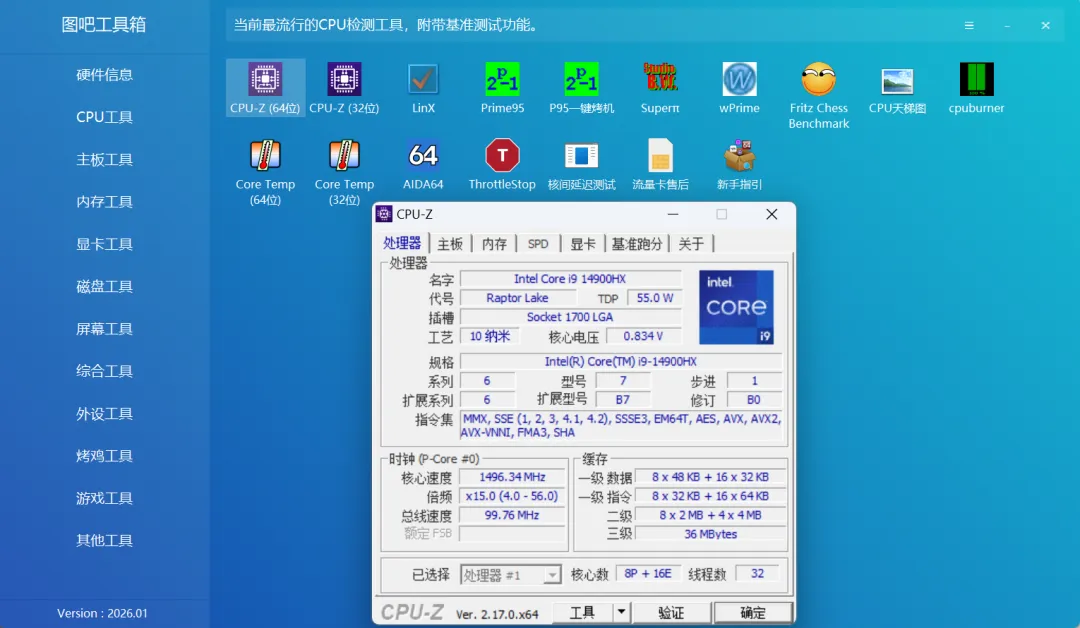Open the ThrottleStop tool
Viewport: 1080px width, 628px height.
click(502, 165)
